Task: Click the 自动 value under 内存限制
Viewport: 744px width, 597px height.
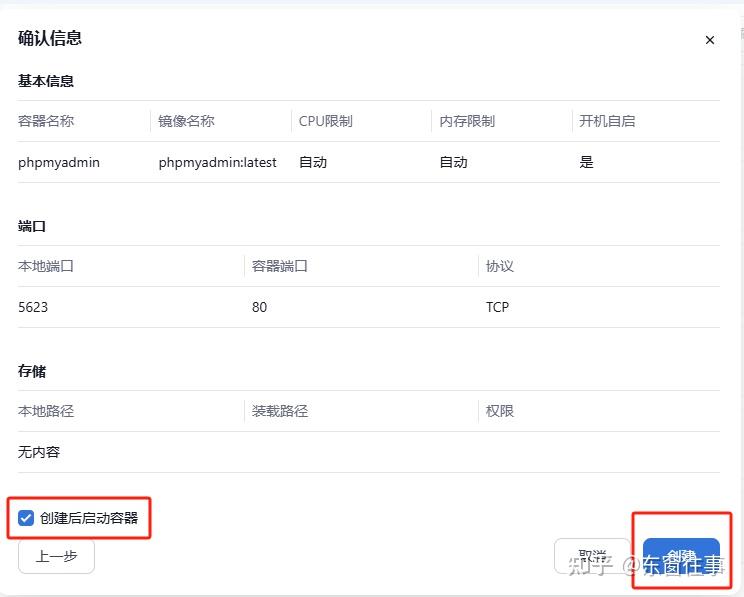Action: coord(453,162)
